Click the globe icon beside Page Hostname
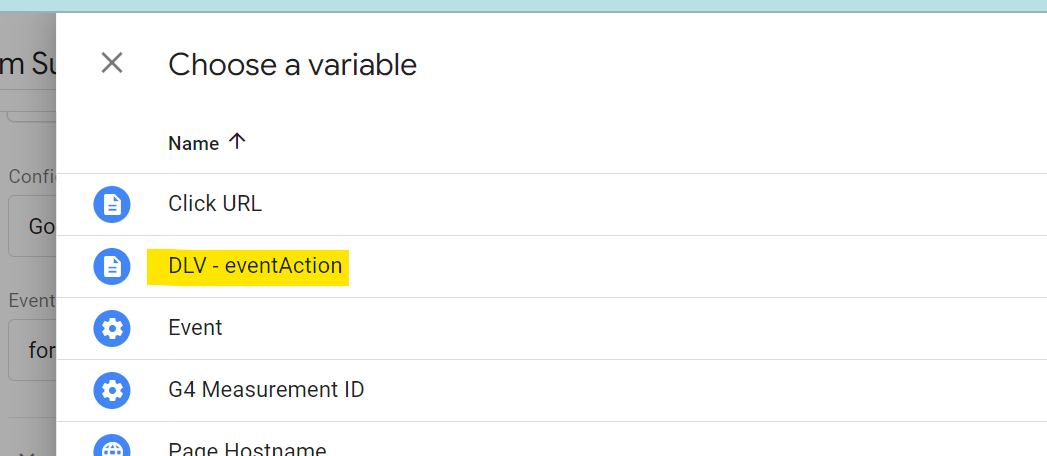This screenshot has width=1047, height=456. (x=112, y=445)
